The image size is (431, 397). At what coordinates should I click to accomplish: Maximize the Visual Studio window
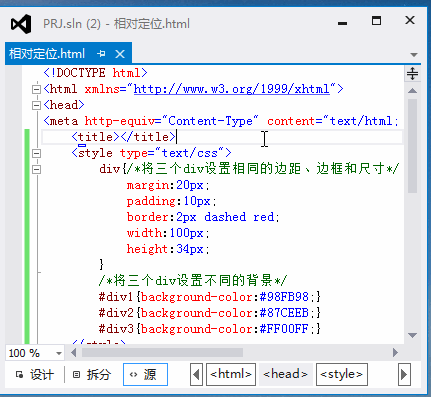pos(376,21)
